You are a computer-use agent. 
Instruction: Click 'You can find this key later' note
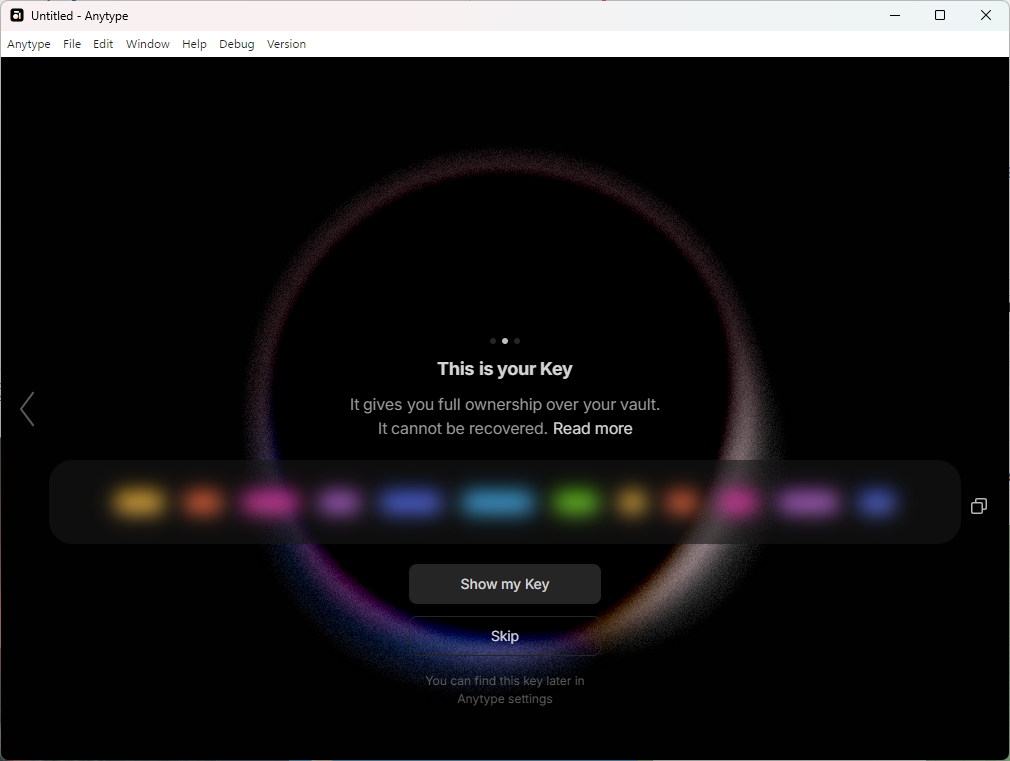tap(505, 689)
